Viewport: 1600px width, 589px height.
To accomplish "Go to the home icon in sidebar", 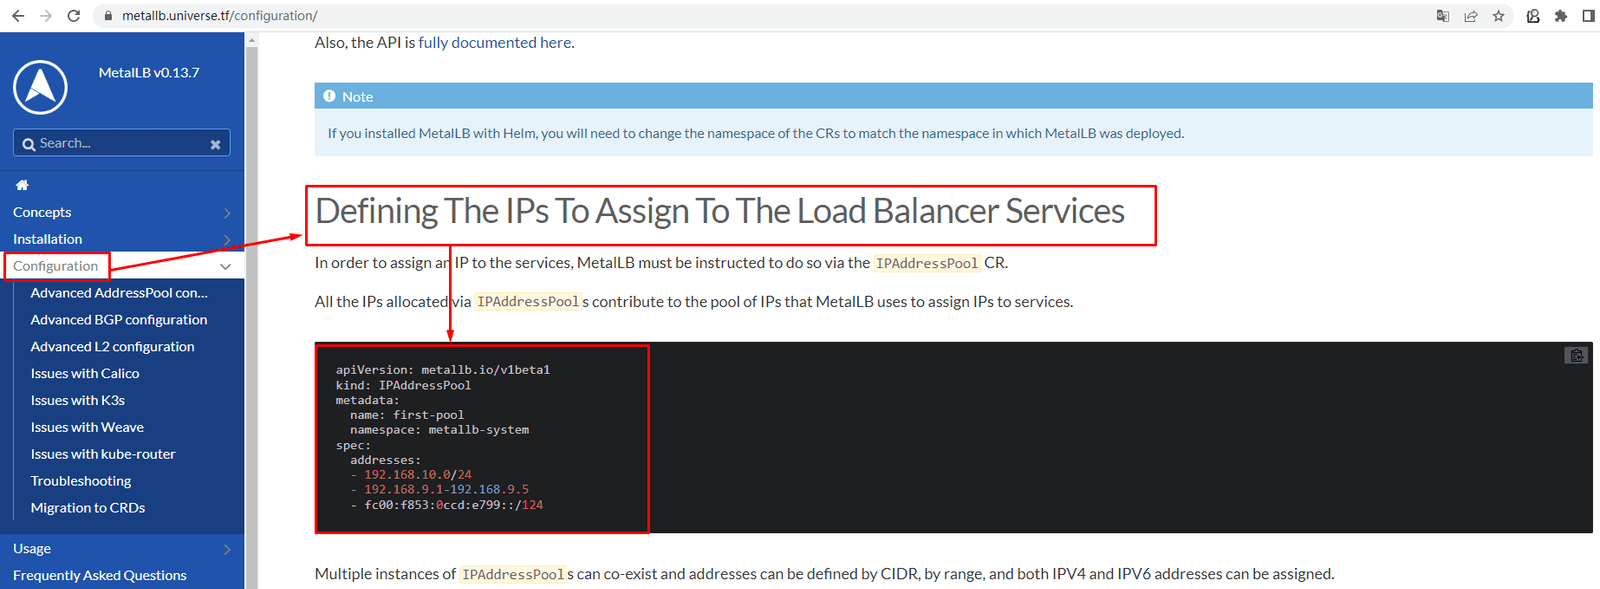I will point(22,185).
